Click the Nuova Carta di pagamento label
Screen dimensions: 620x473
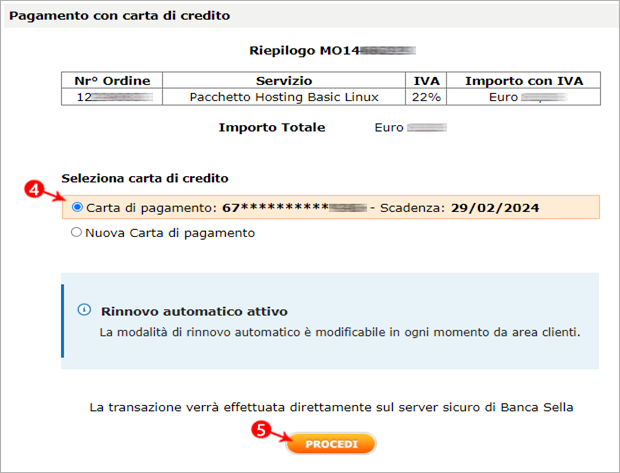click(x=170, y=233)
